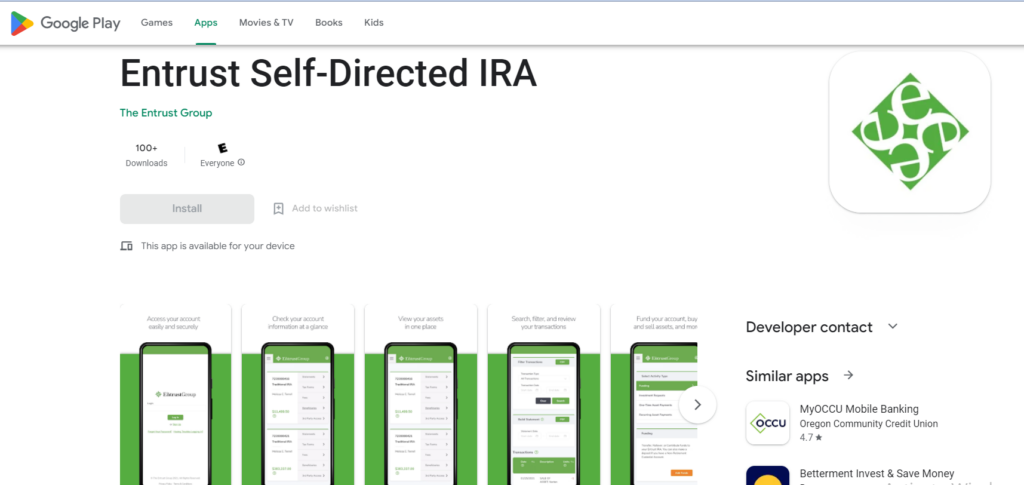
Task: Go to the Kids tab
Action: pos(374,23)
